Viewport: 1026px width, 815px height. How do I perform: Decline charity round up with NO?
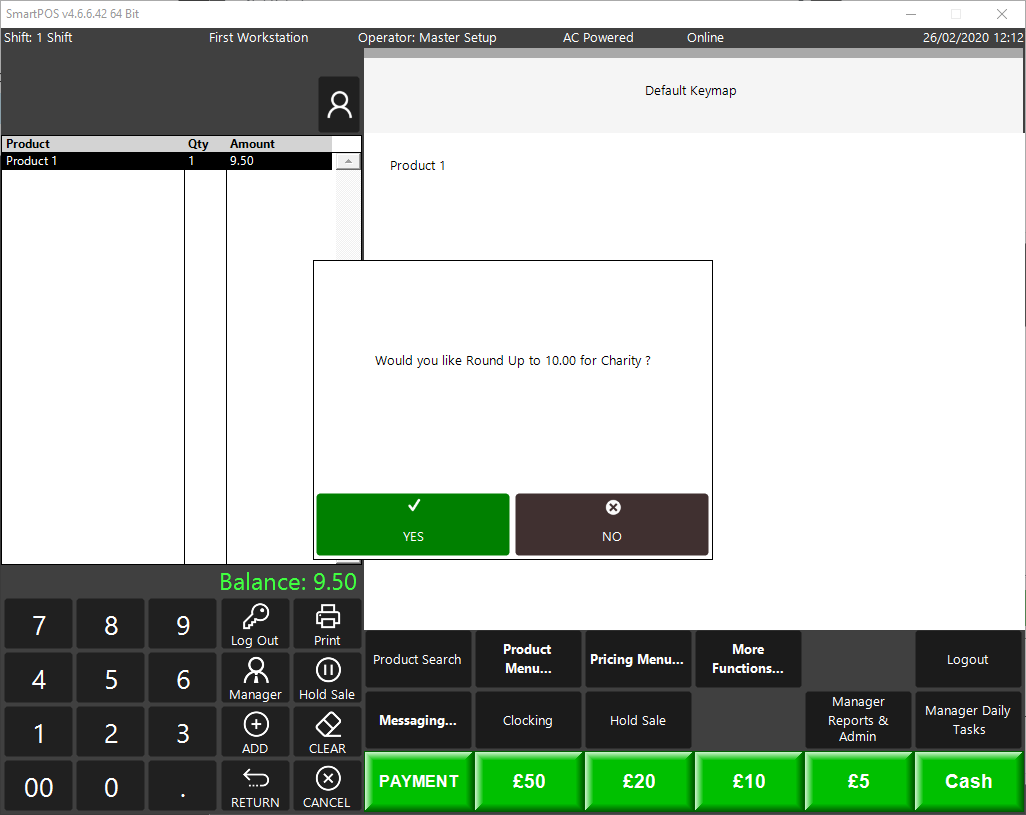point(612,524)
